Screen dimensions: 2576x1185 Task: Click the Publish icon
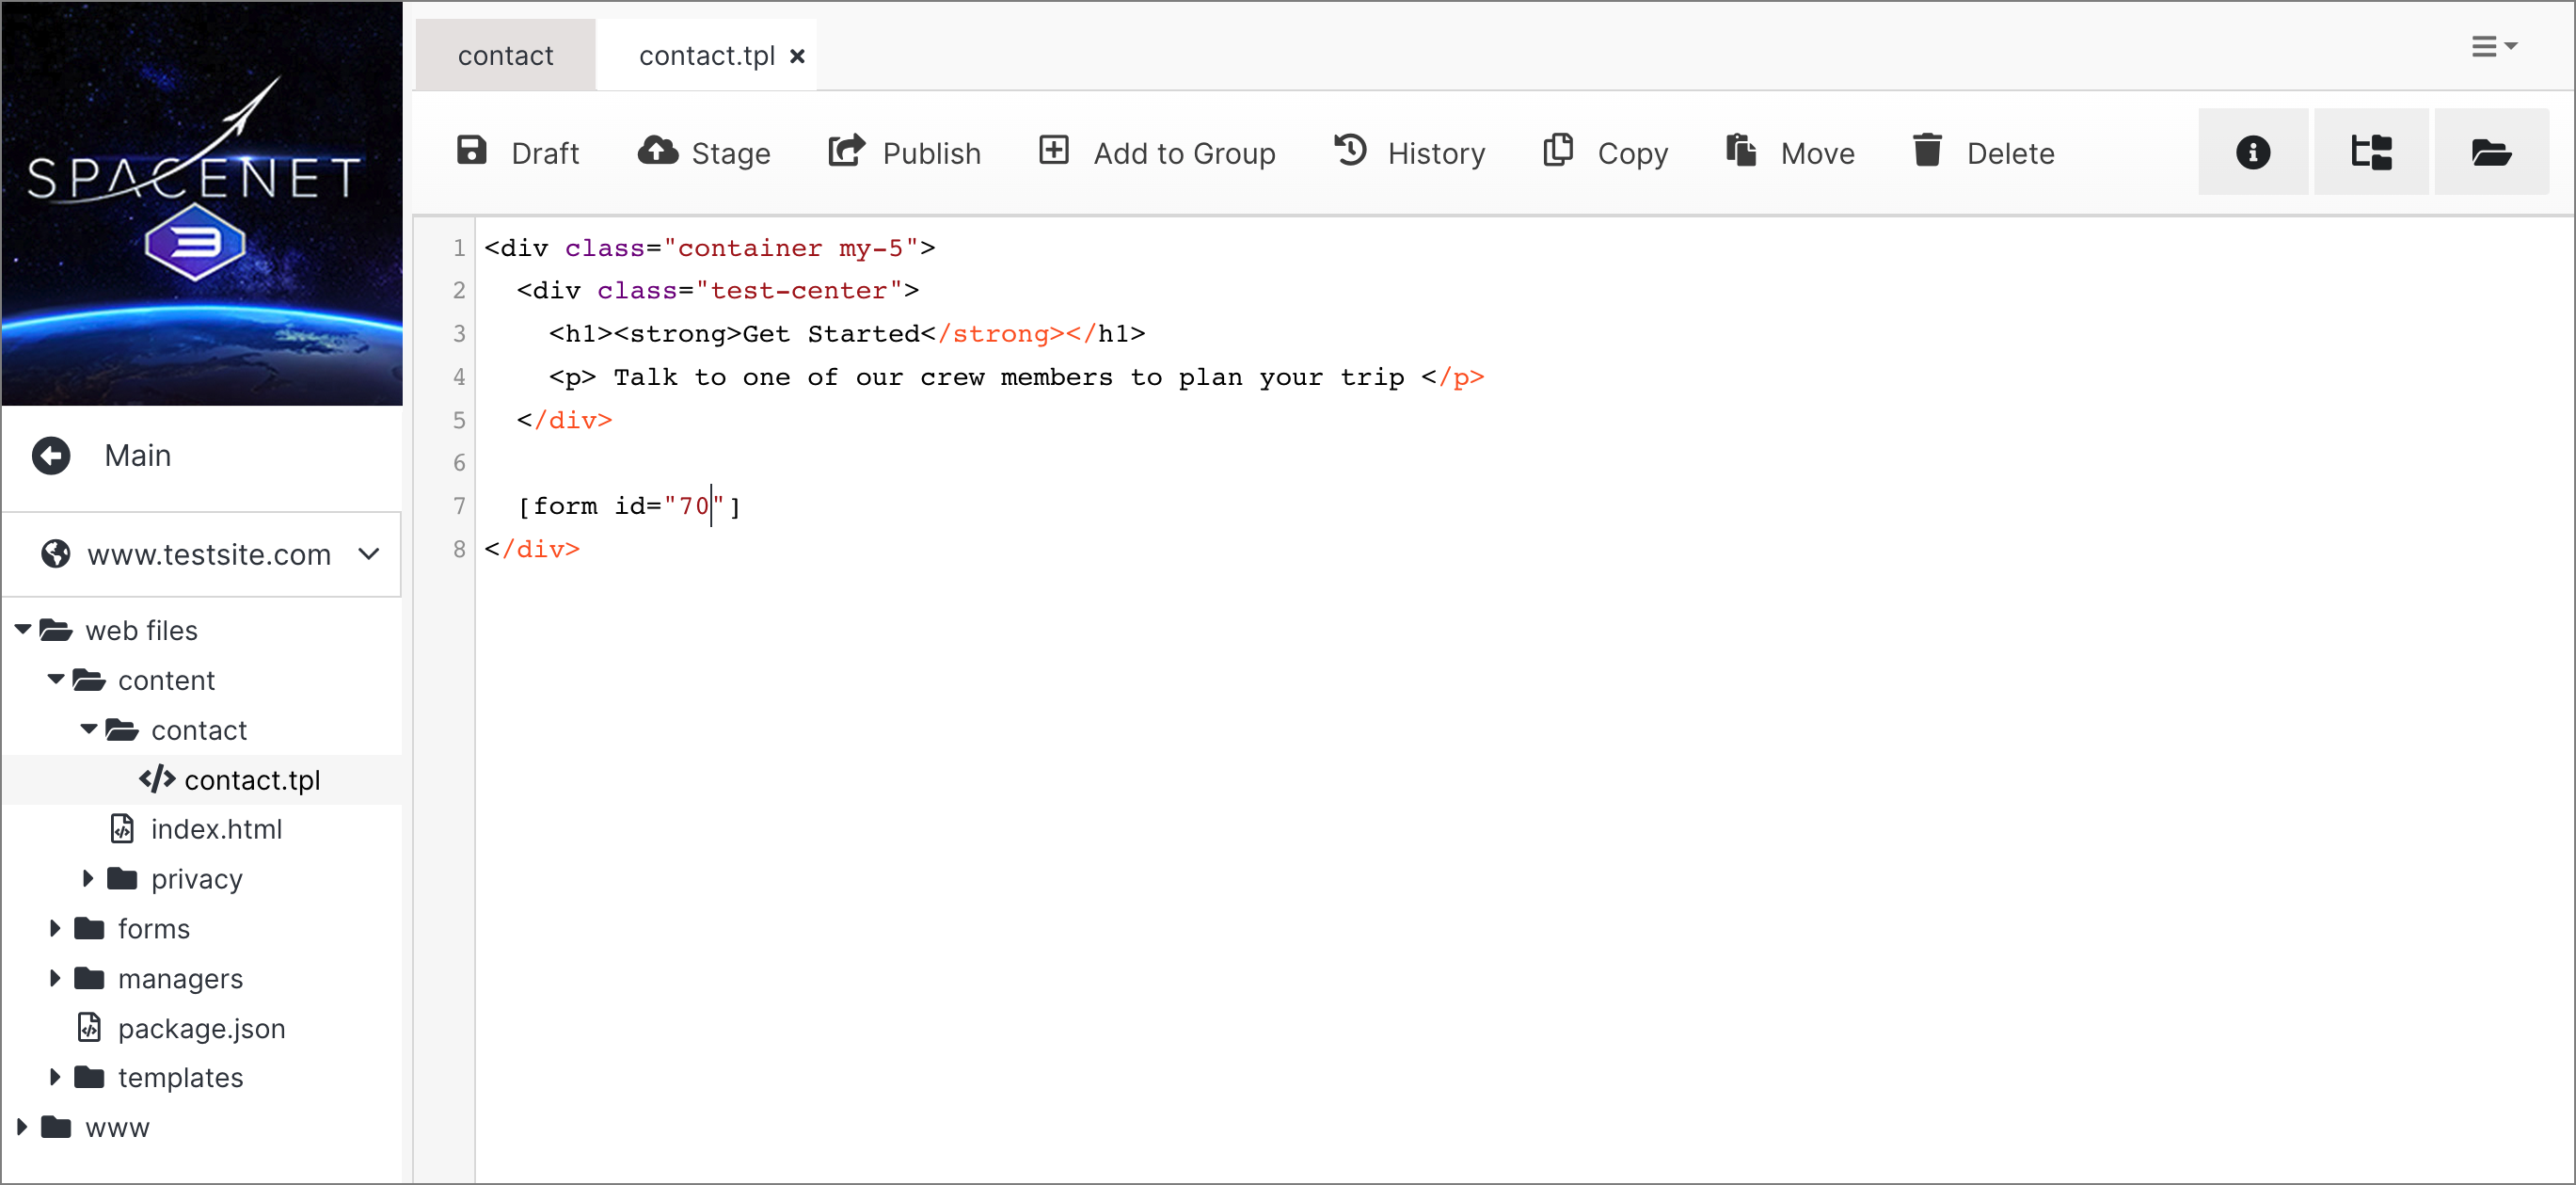(x=850, y=152)
